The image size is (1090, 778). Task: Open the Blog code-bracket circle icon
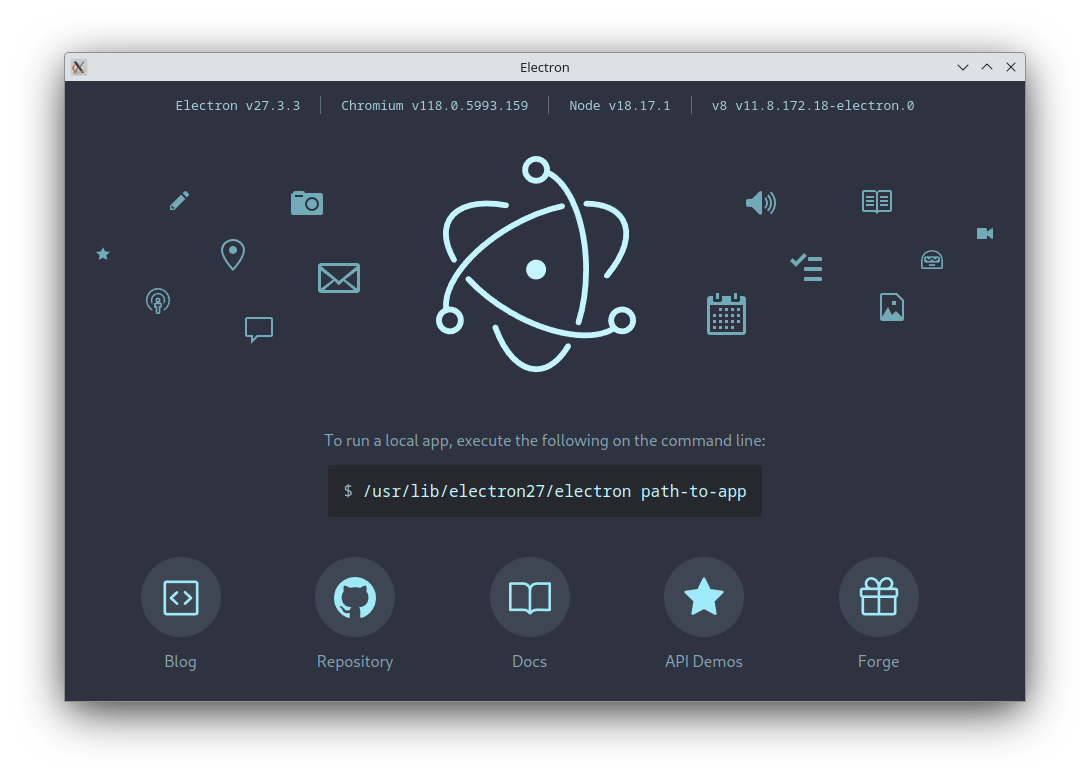click(x=181, y=597)
